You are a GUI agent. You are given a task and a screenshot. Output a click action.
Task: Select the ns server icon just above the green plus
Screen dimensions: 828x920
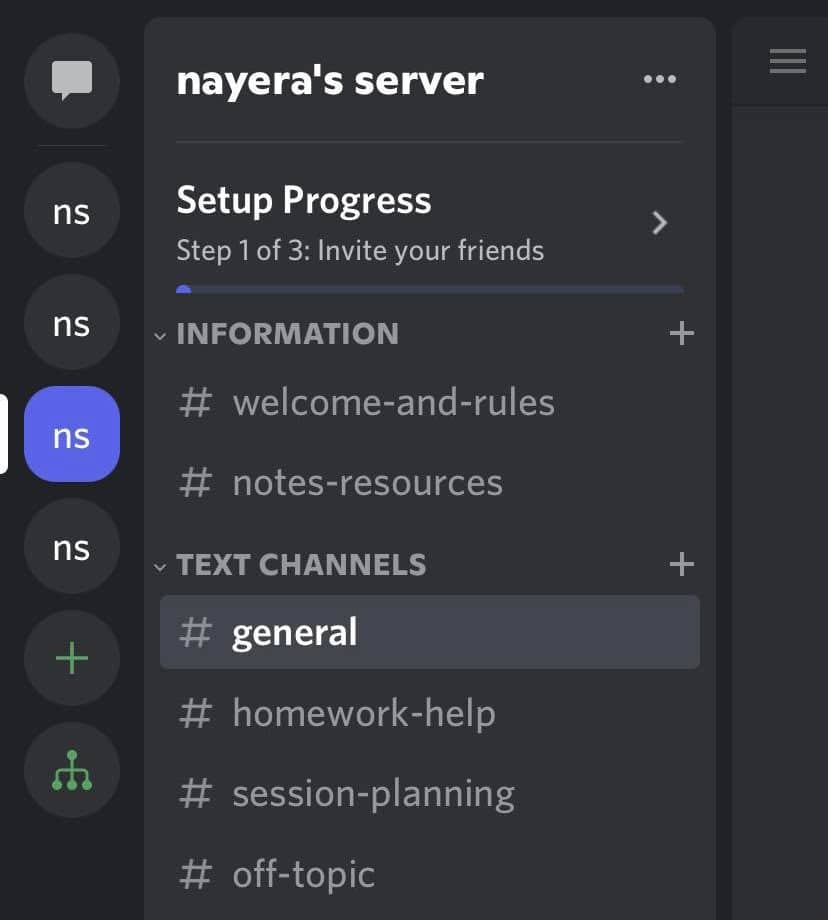[72, 546]
